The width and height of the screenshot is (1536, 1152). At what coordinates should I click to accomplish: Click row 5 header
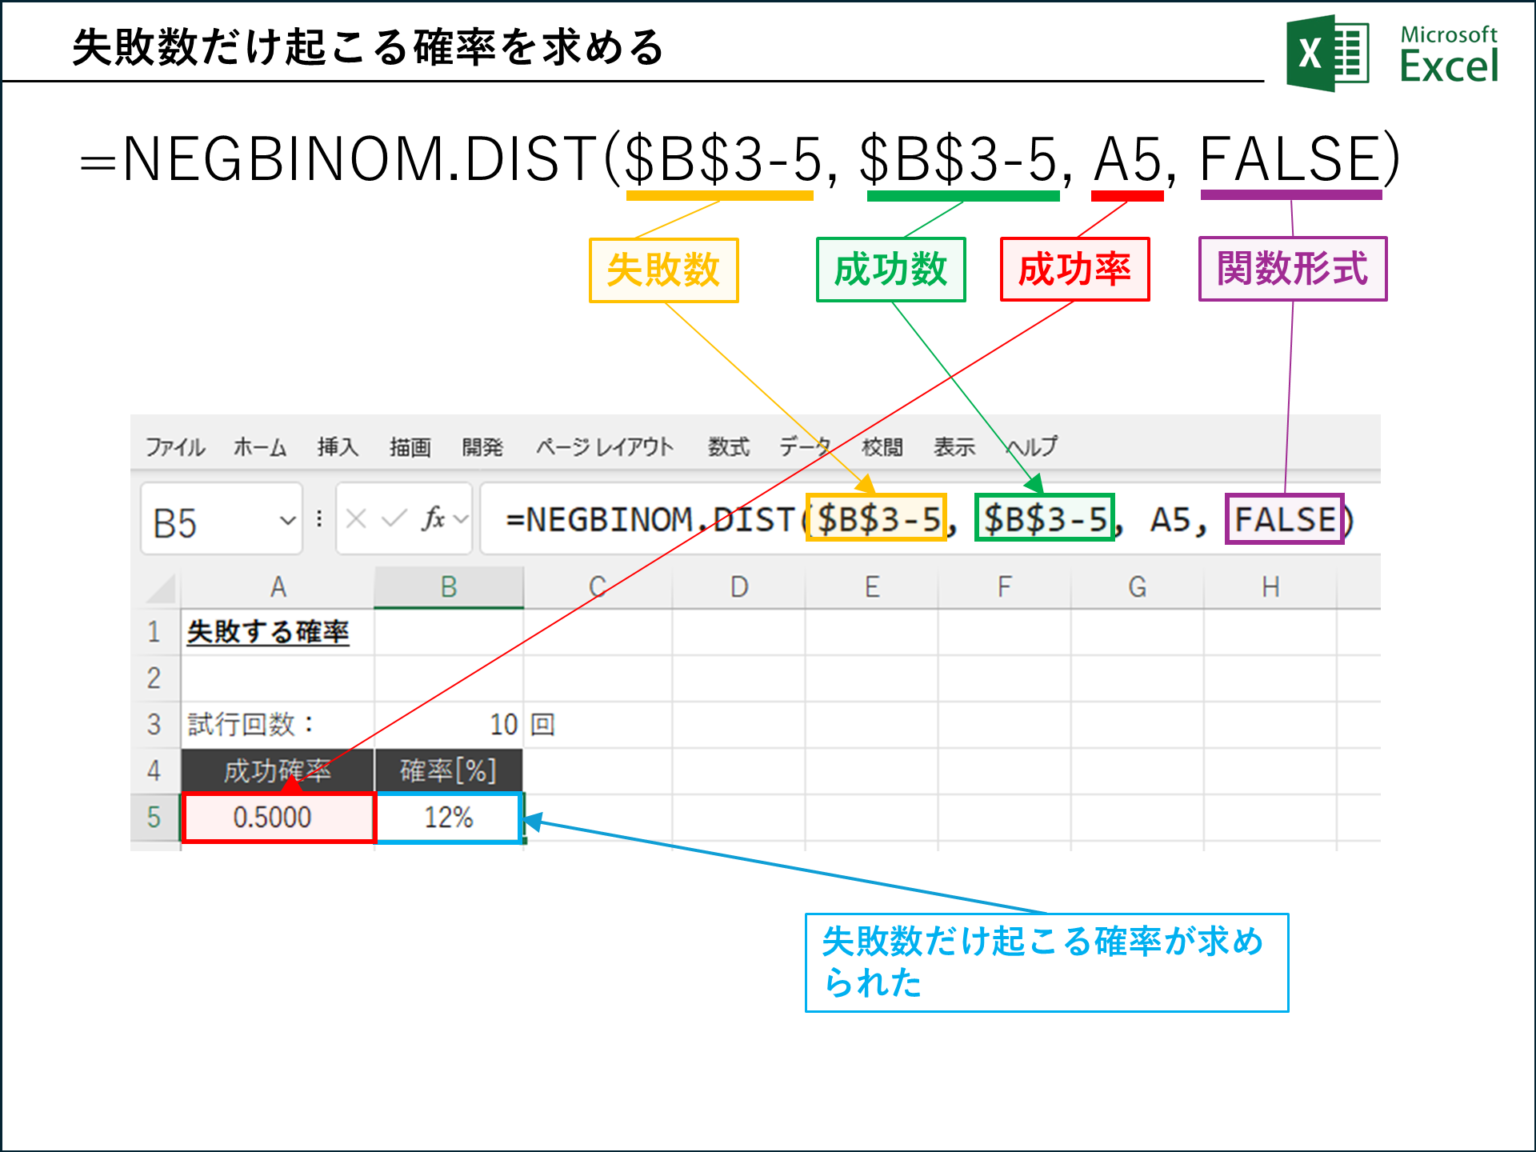155,817
